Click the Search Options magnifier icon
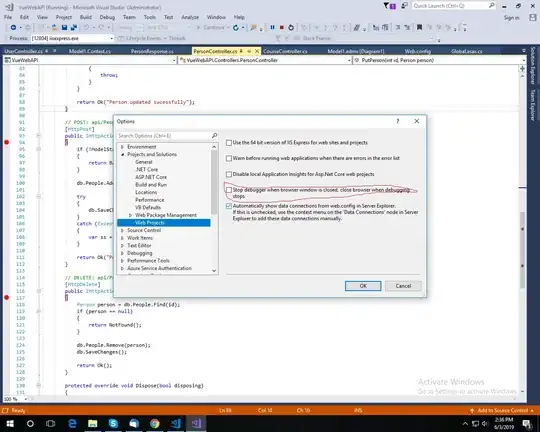 [x=214, y=136]
